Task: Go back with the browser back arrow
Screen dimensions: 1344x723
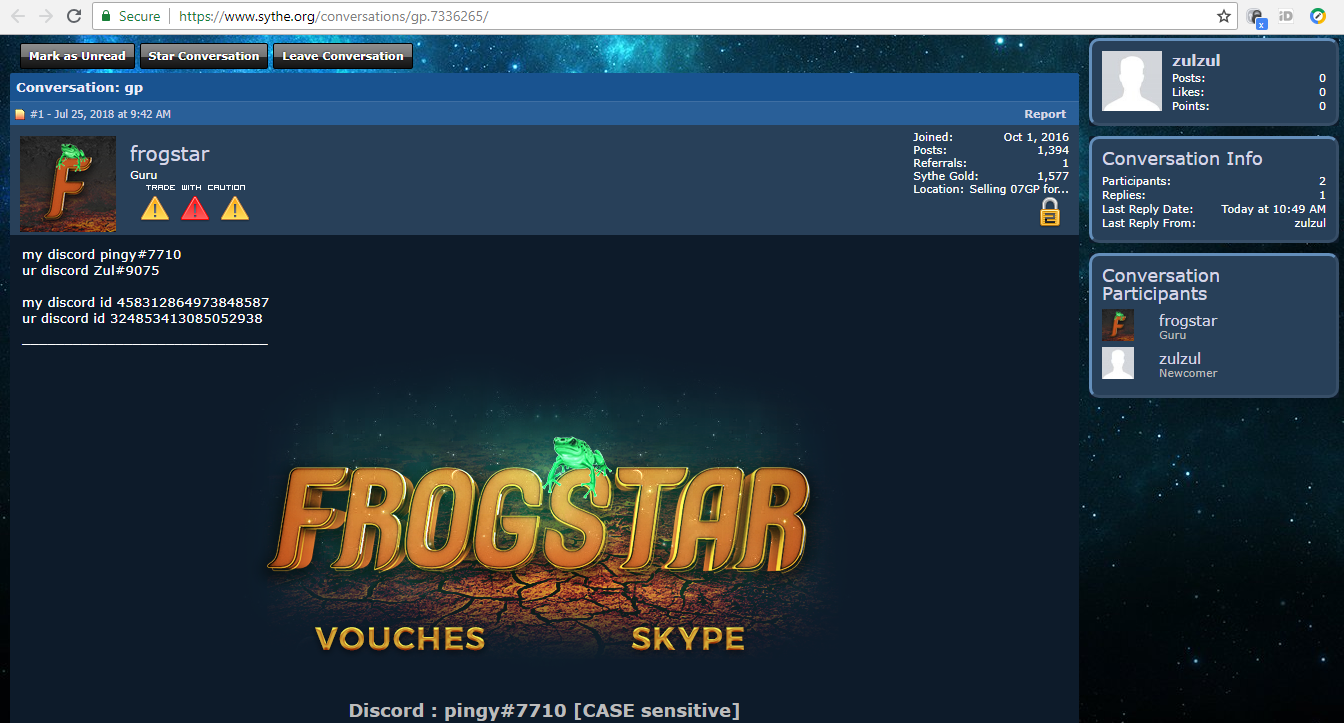Action: [x=18, y=16]
